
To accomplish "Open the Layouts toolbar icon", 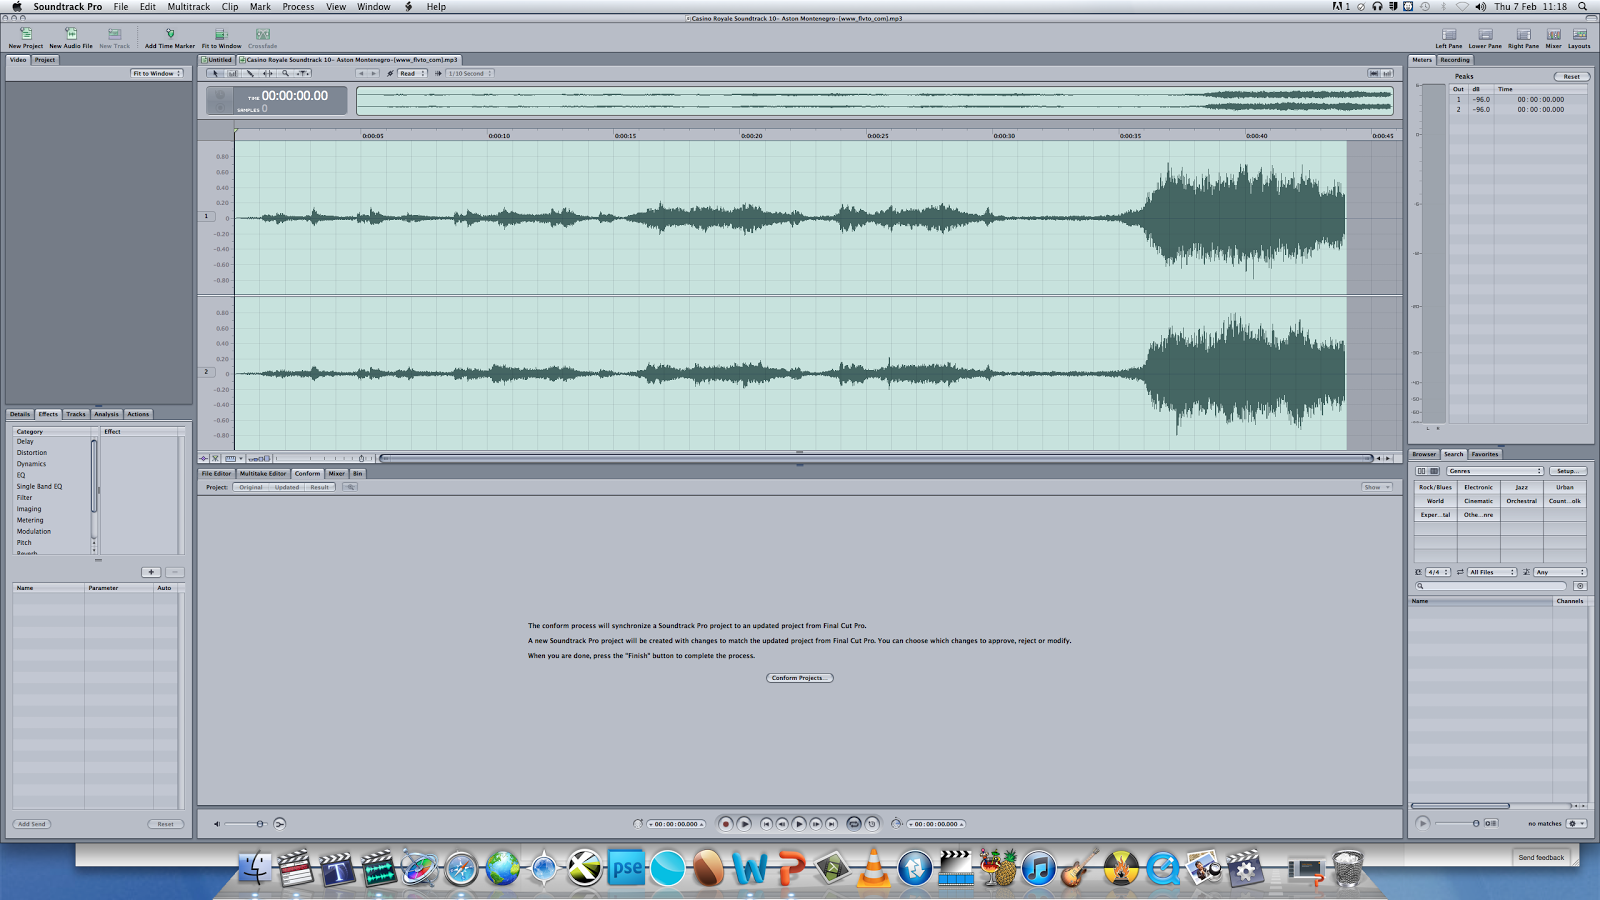I will point(1579,38).
